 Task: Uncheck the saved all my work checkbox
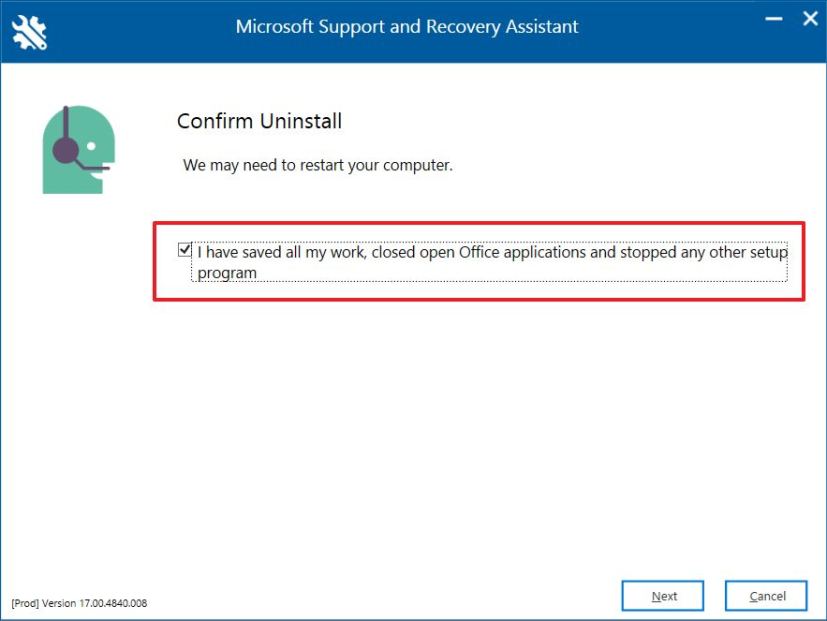[x=184, y=249]
